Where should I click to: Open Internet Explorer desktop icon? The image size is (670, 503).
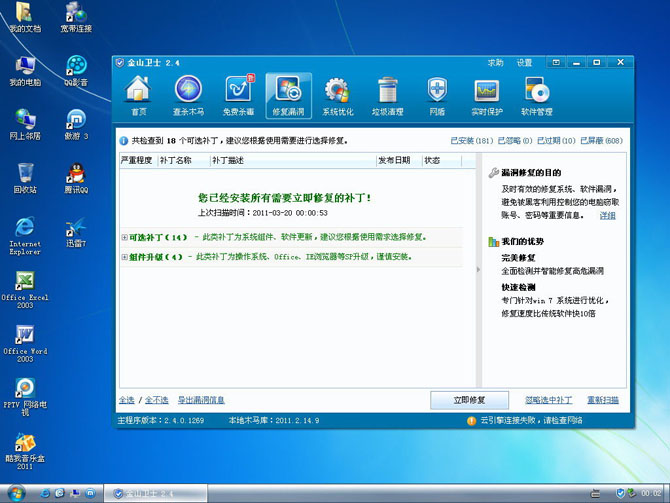pyautogui.click(x=25, y=236)
